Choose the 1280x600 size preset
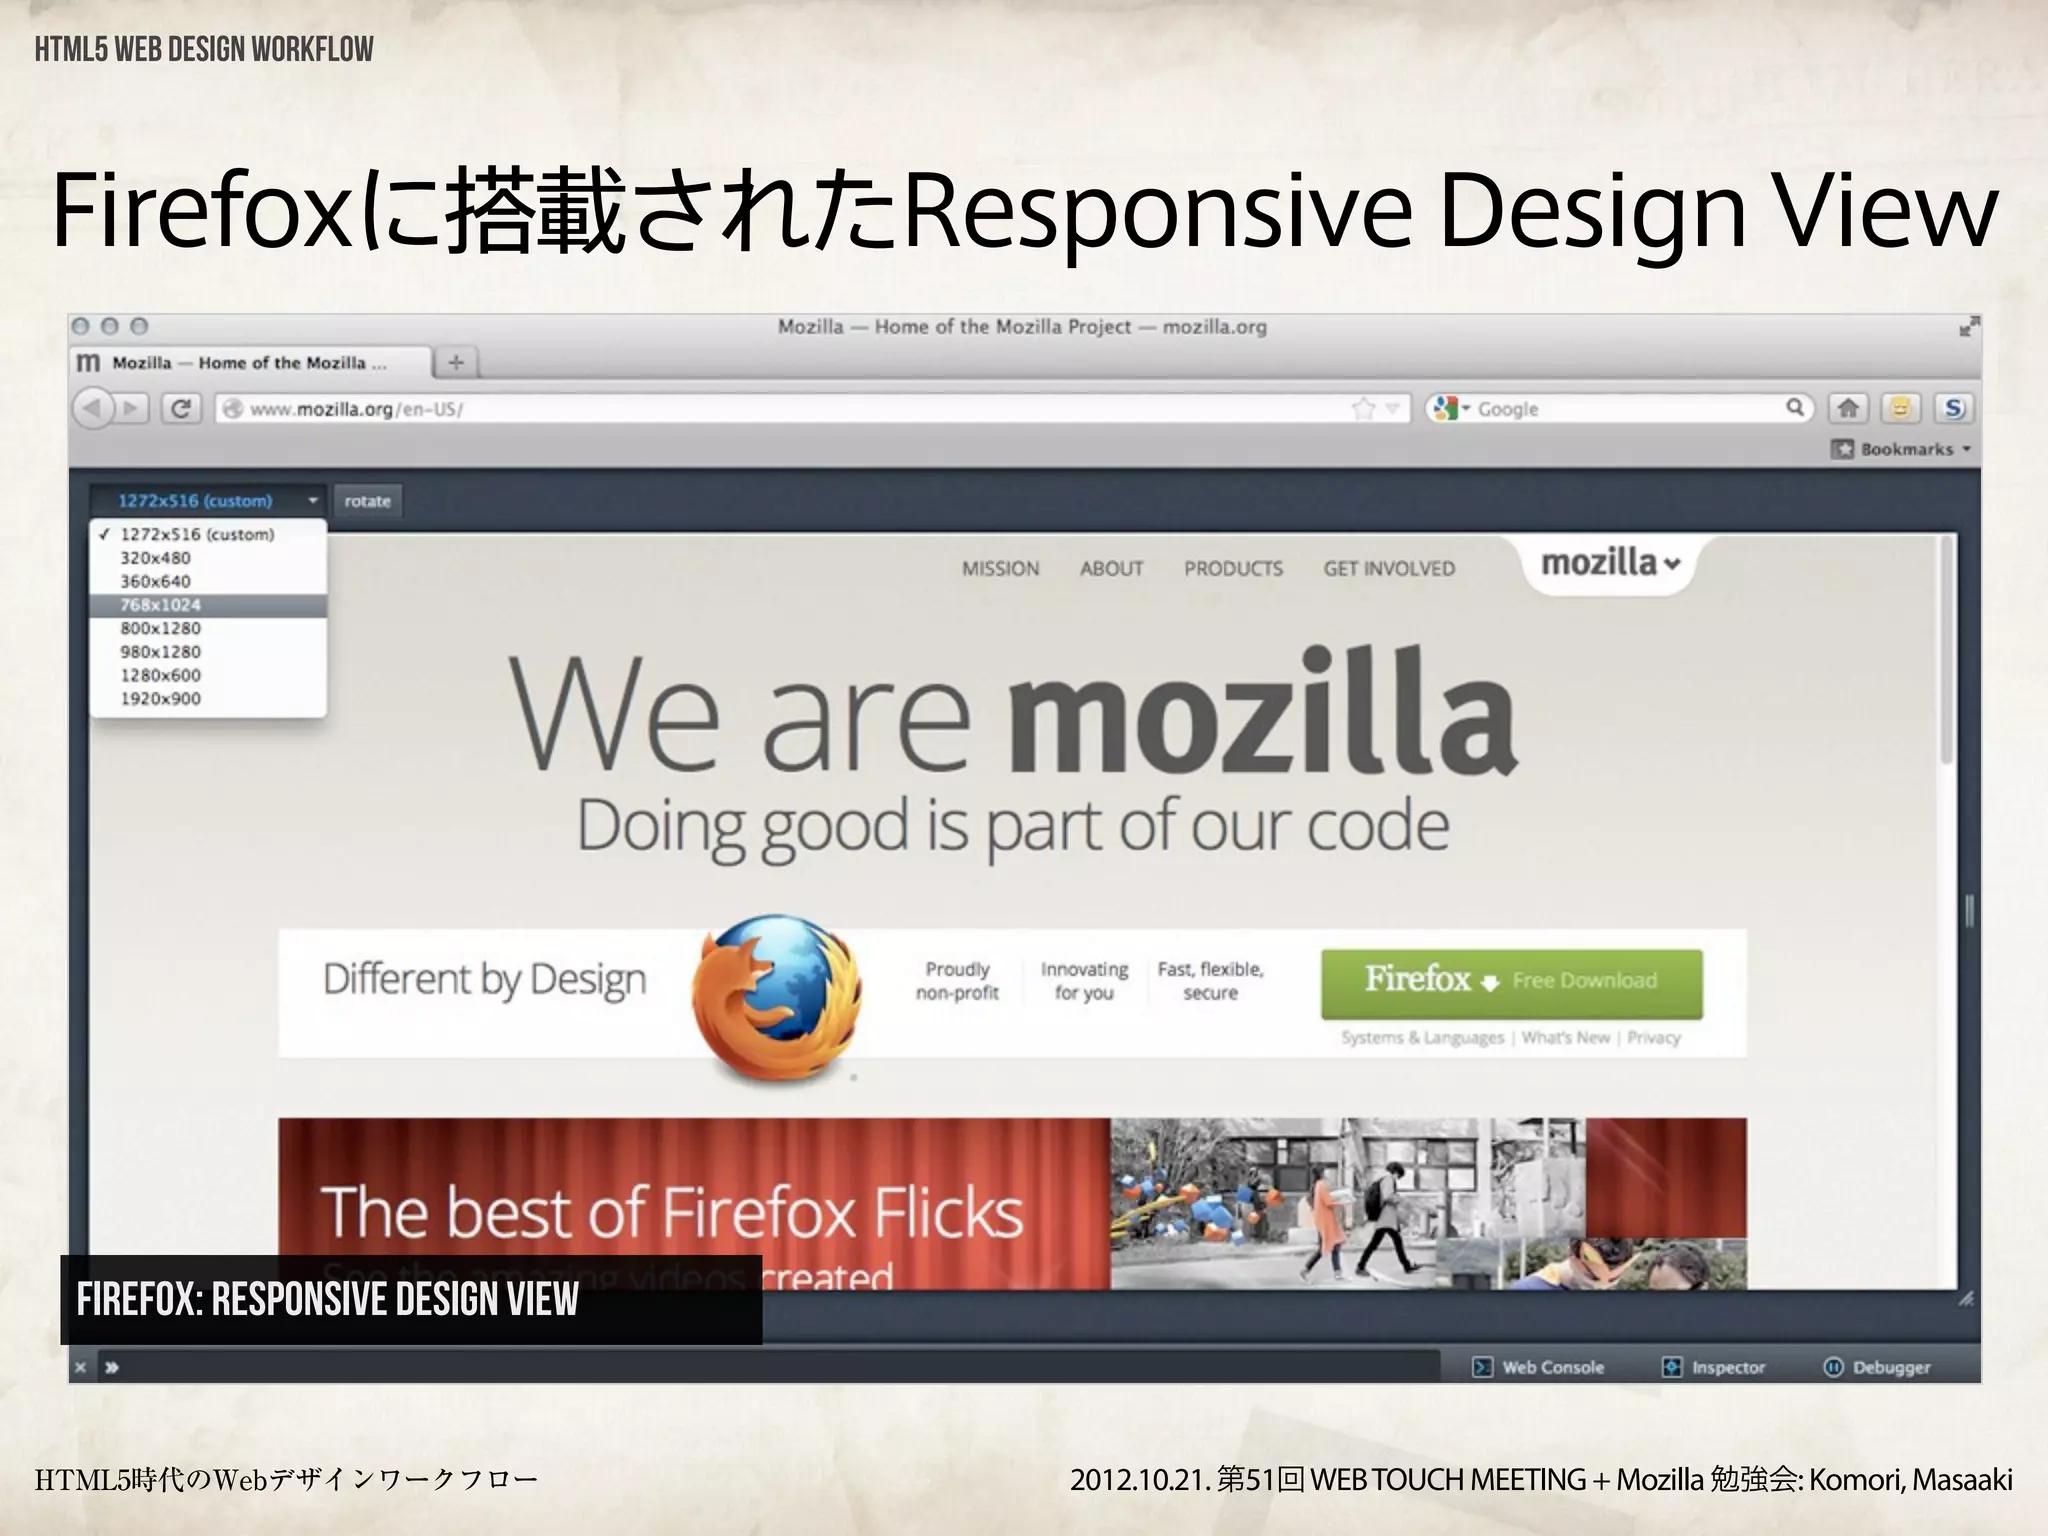 pyautogui.click(x=208, y=675)
